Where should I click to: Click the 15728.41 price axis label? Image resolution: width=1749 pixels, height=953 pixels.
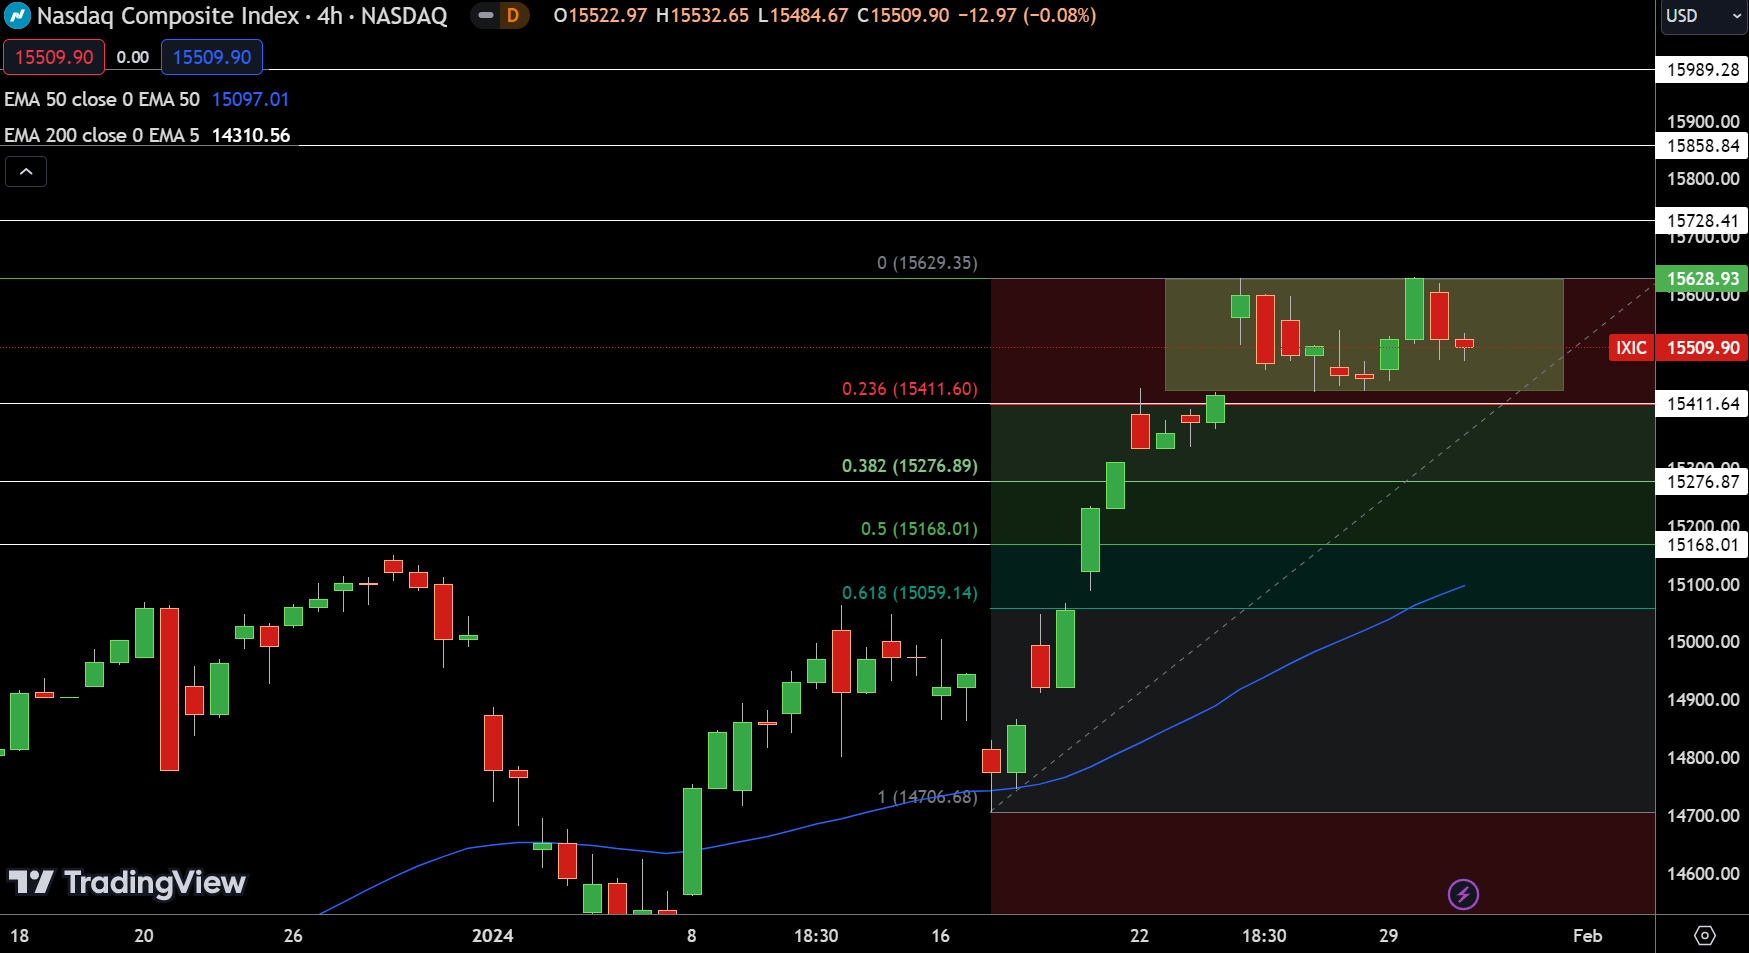tap(1703, 220)
